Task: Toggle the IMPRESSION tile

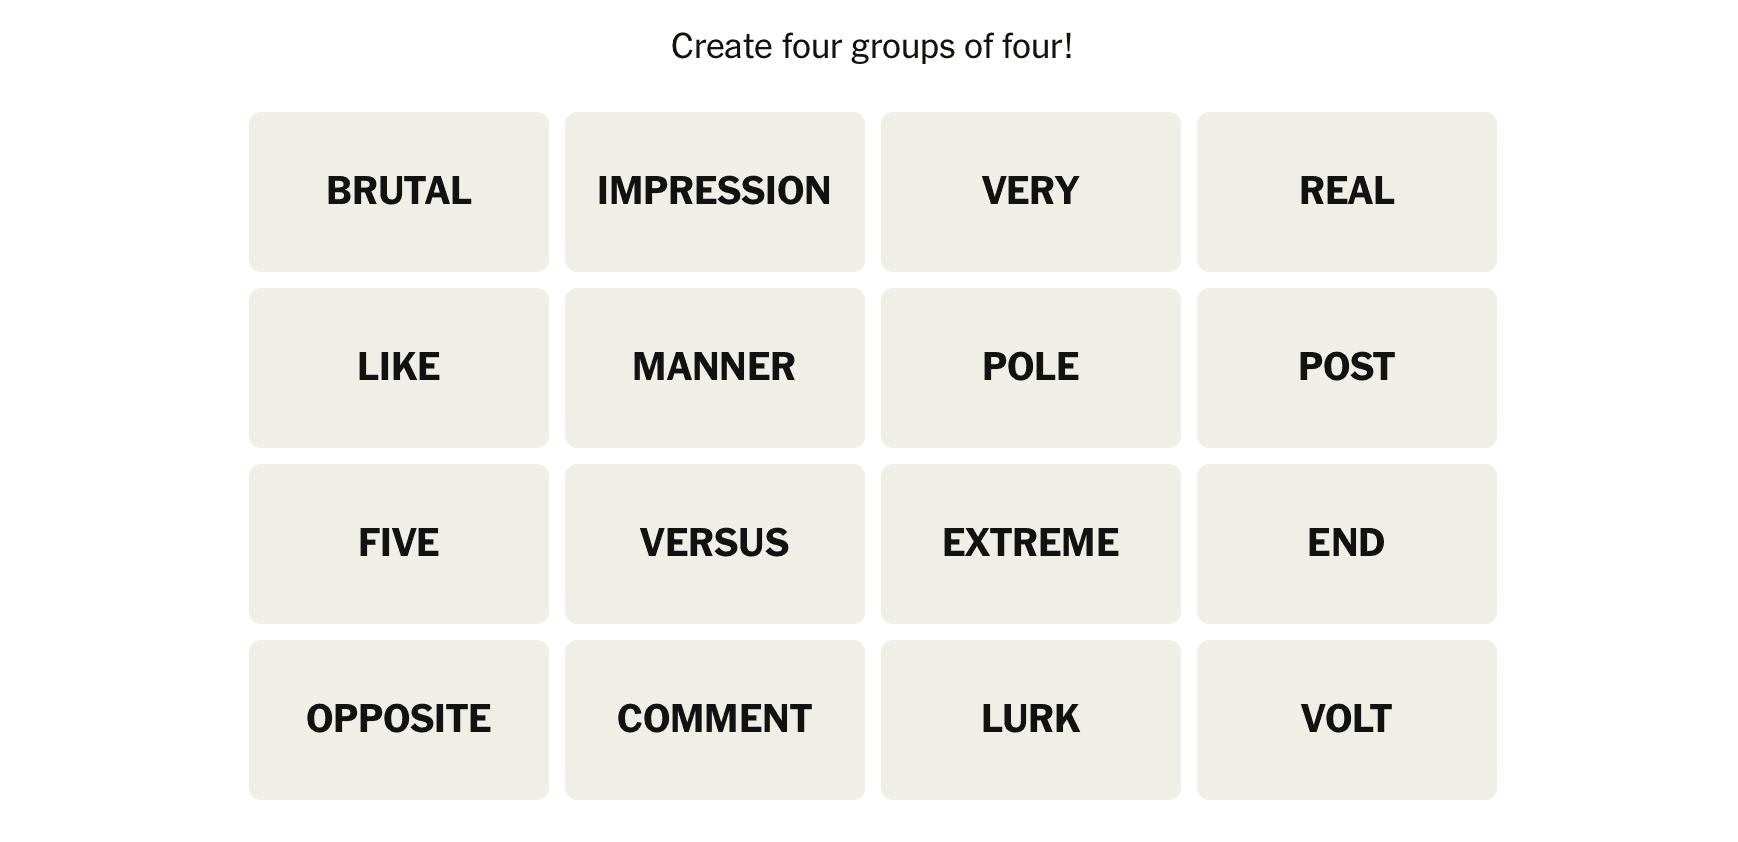Action: (x=714, y=191)
